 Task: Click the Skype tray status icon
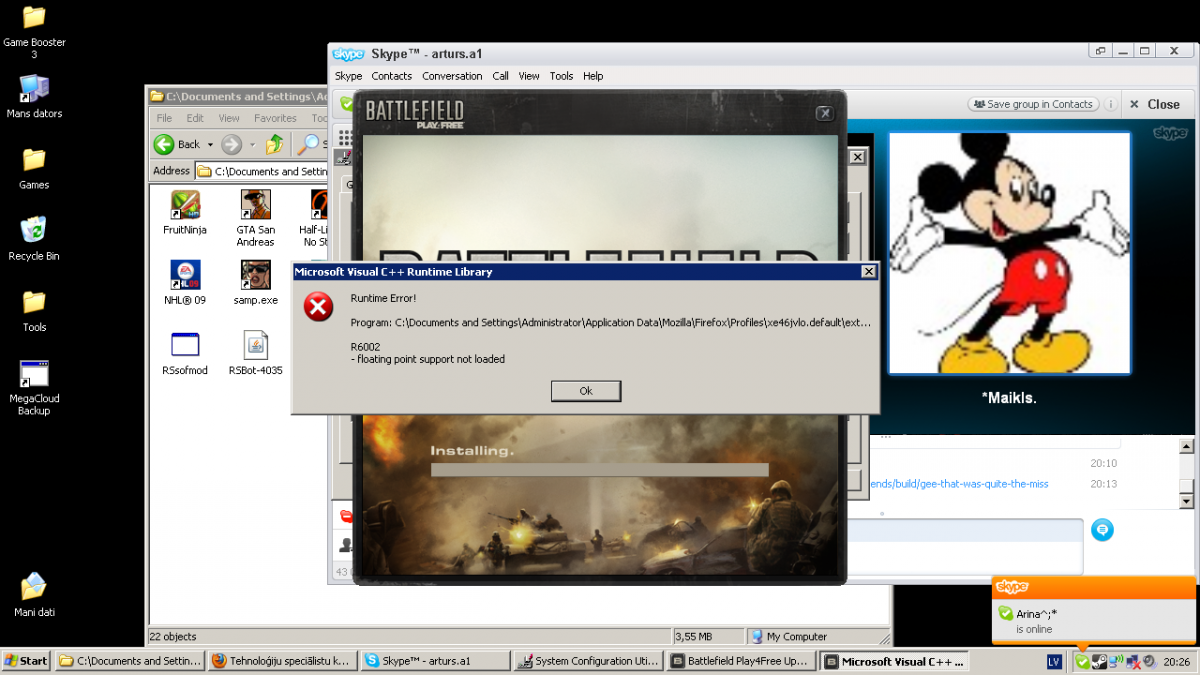click(1082, 661)
